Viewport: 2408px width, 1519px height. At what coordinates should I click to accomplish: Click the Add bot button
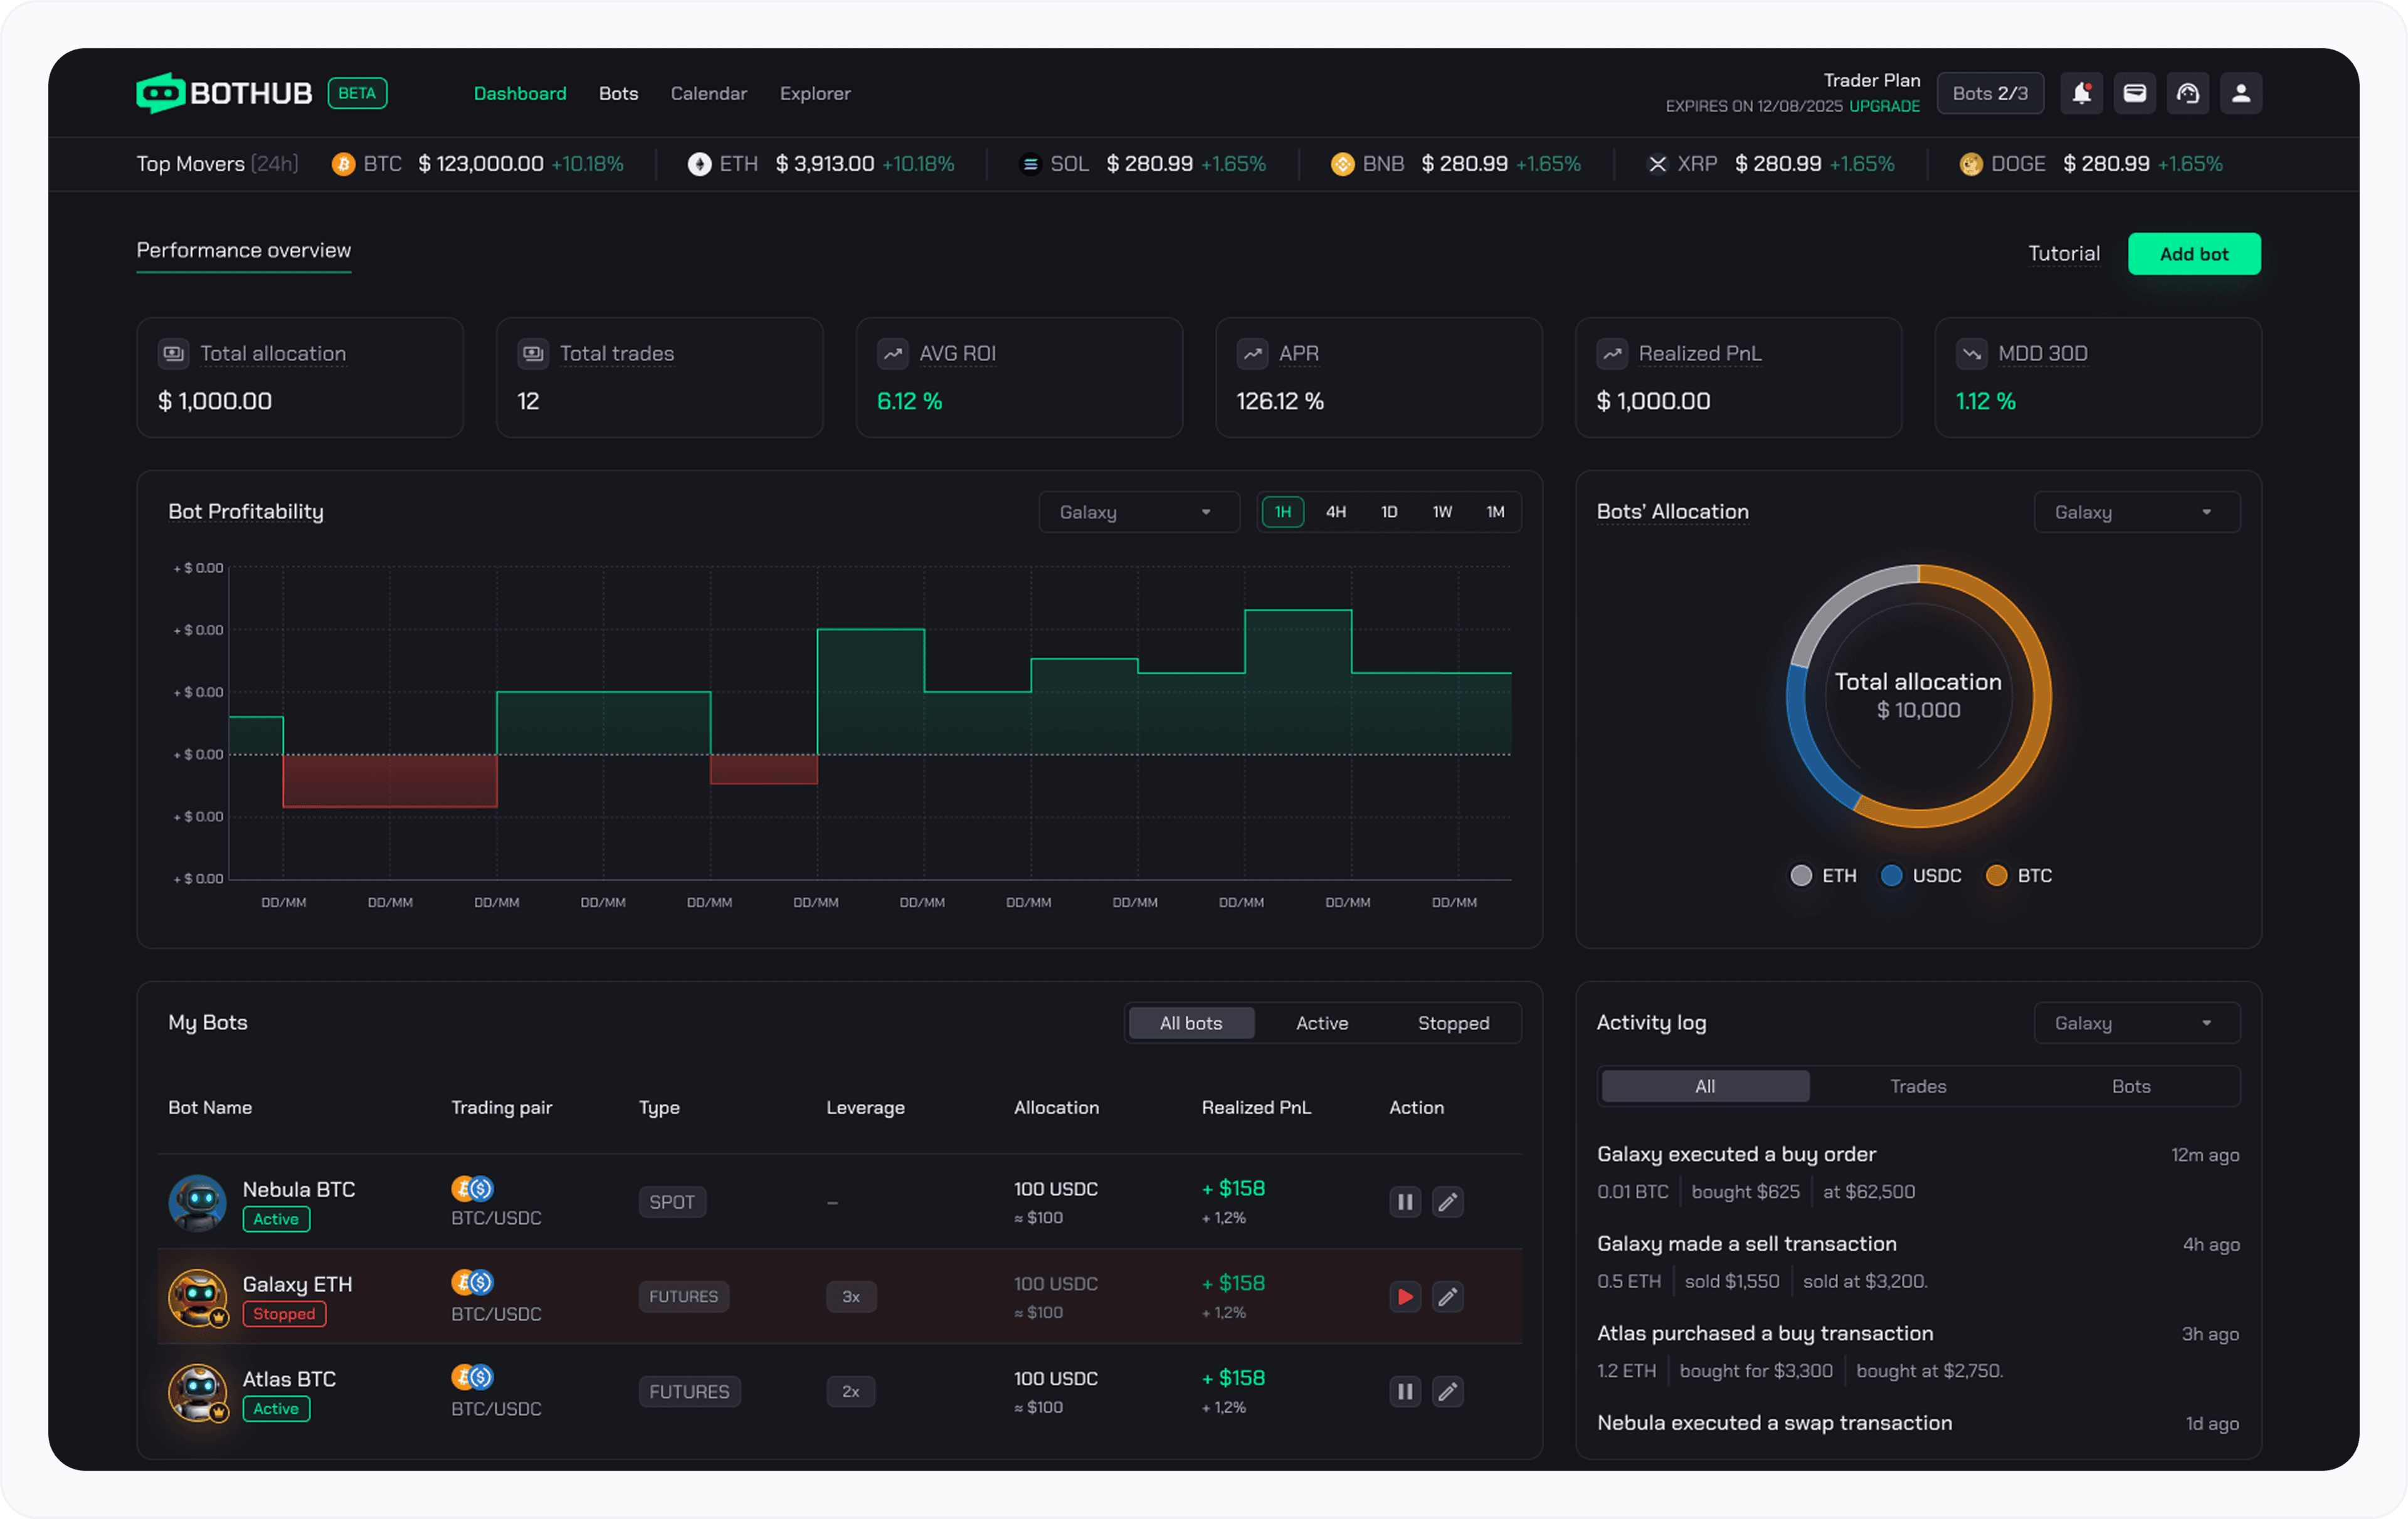[x=2194, y=253]
